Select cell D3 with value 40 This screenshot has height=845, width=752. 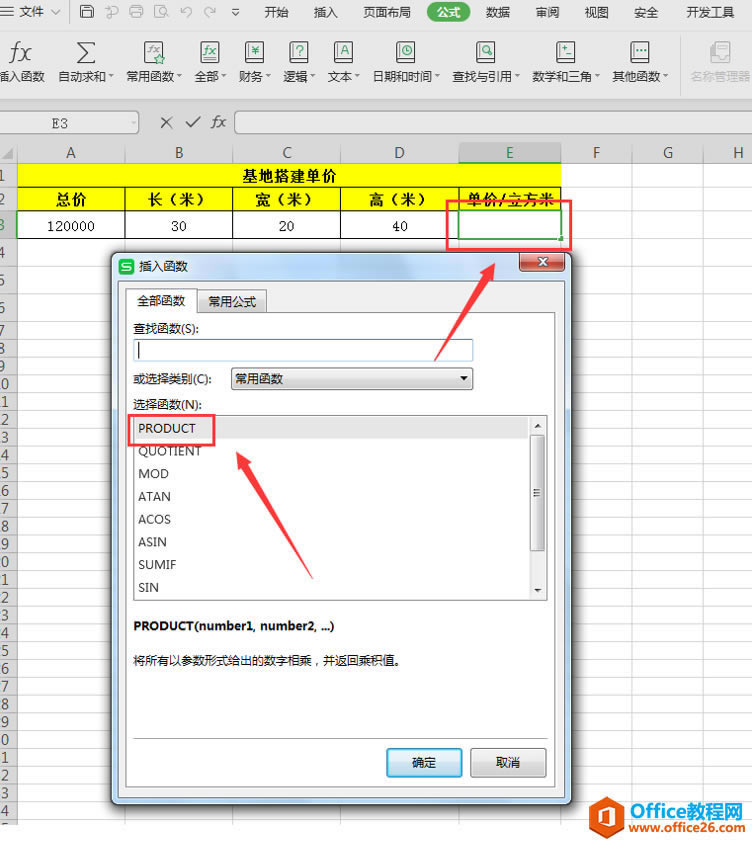(399, 225)
